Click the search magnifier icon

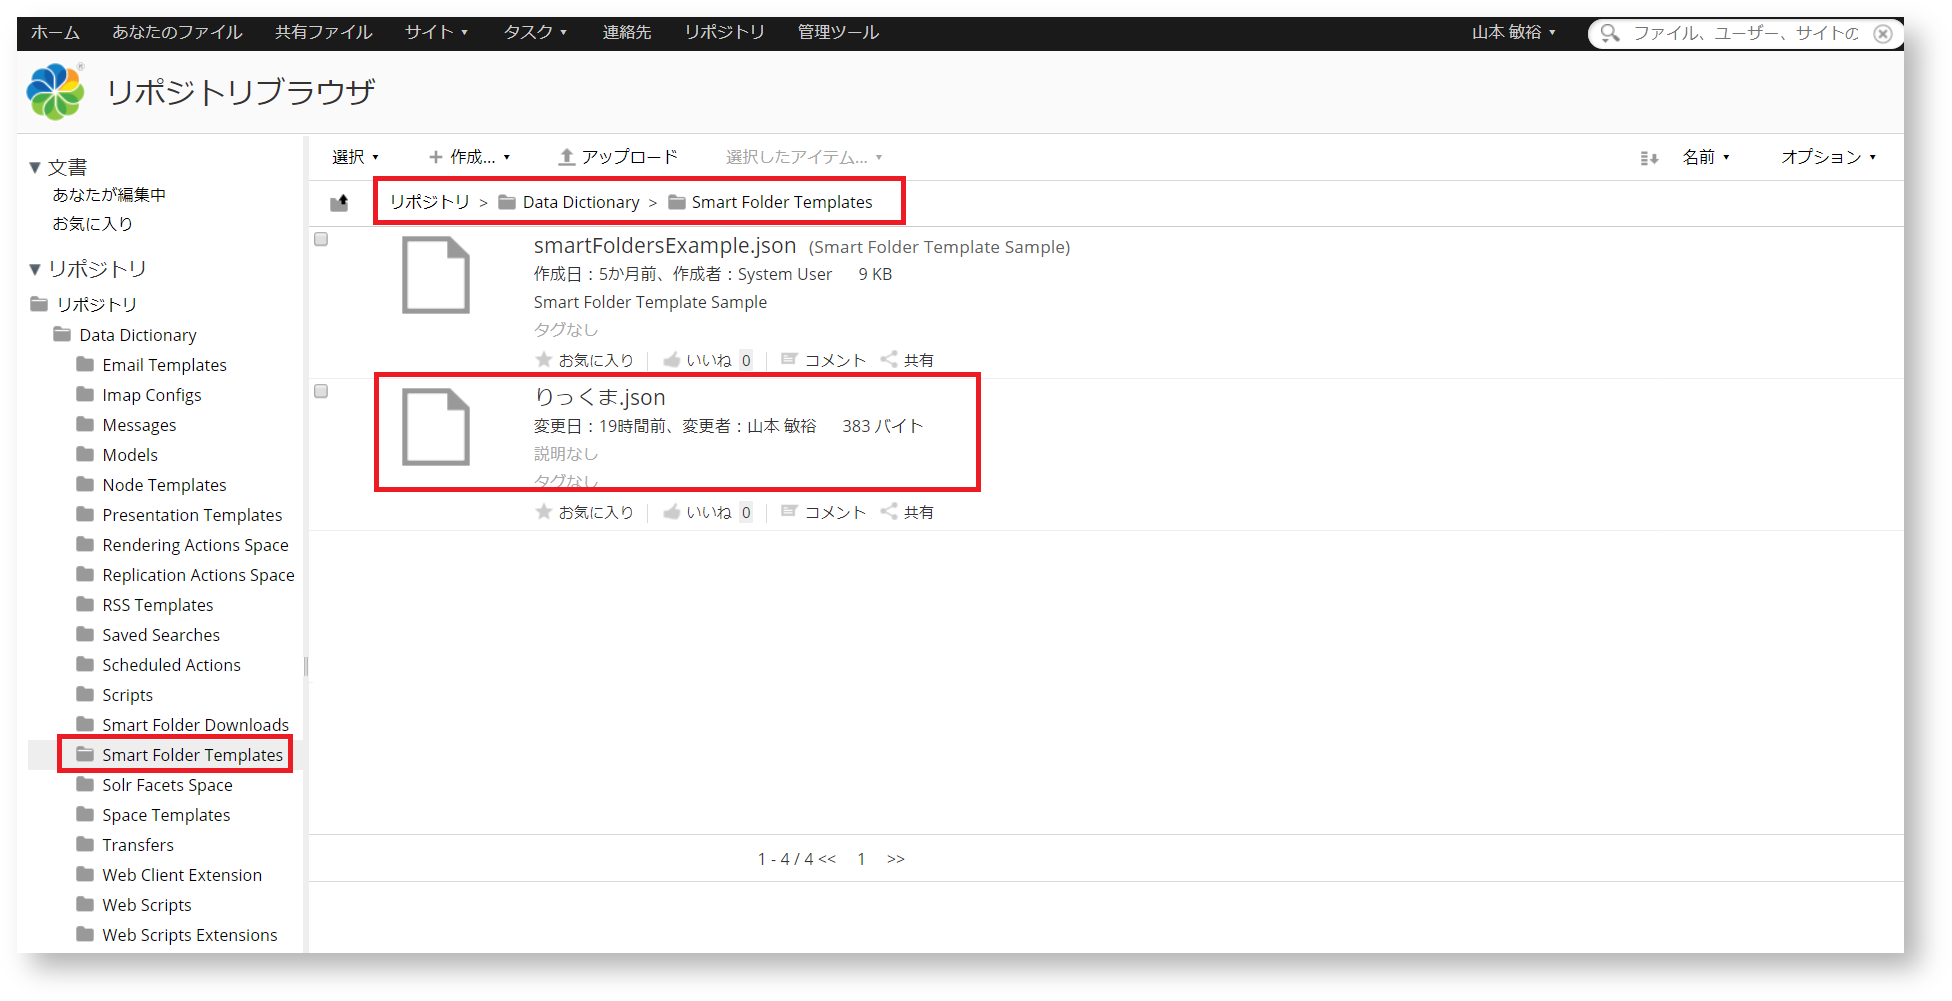[1609, 33]
